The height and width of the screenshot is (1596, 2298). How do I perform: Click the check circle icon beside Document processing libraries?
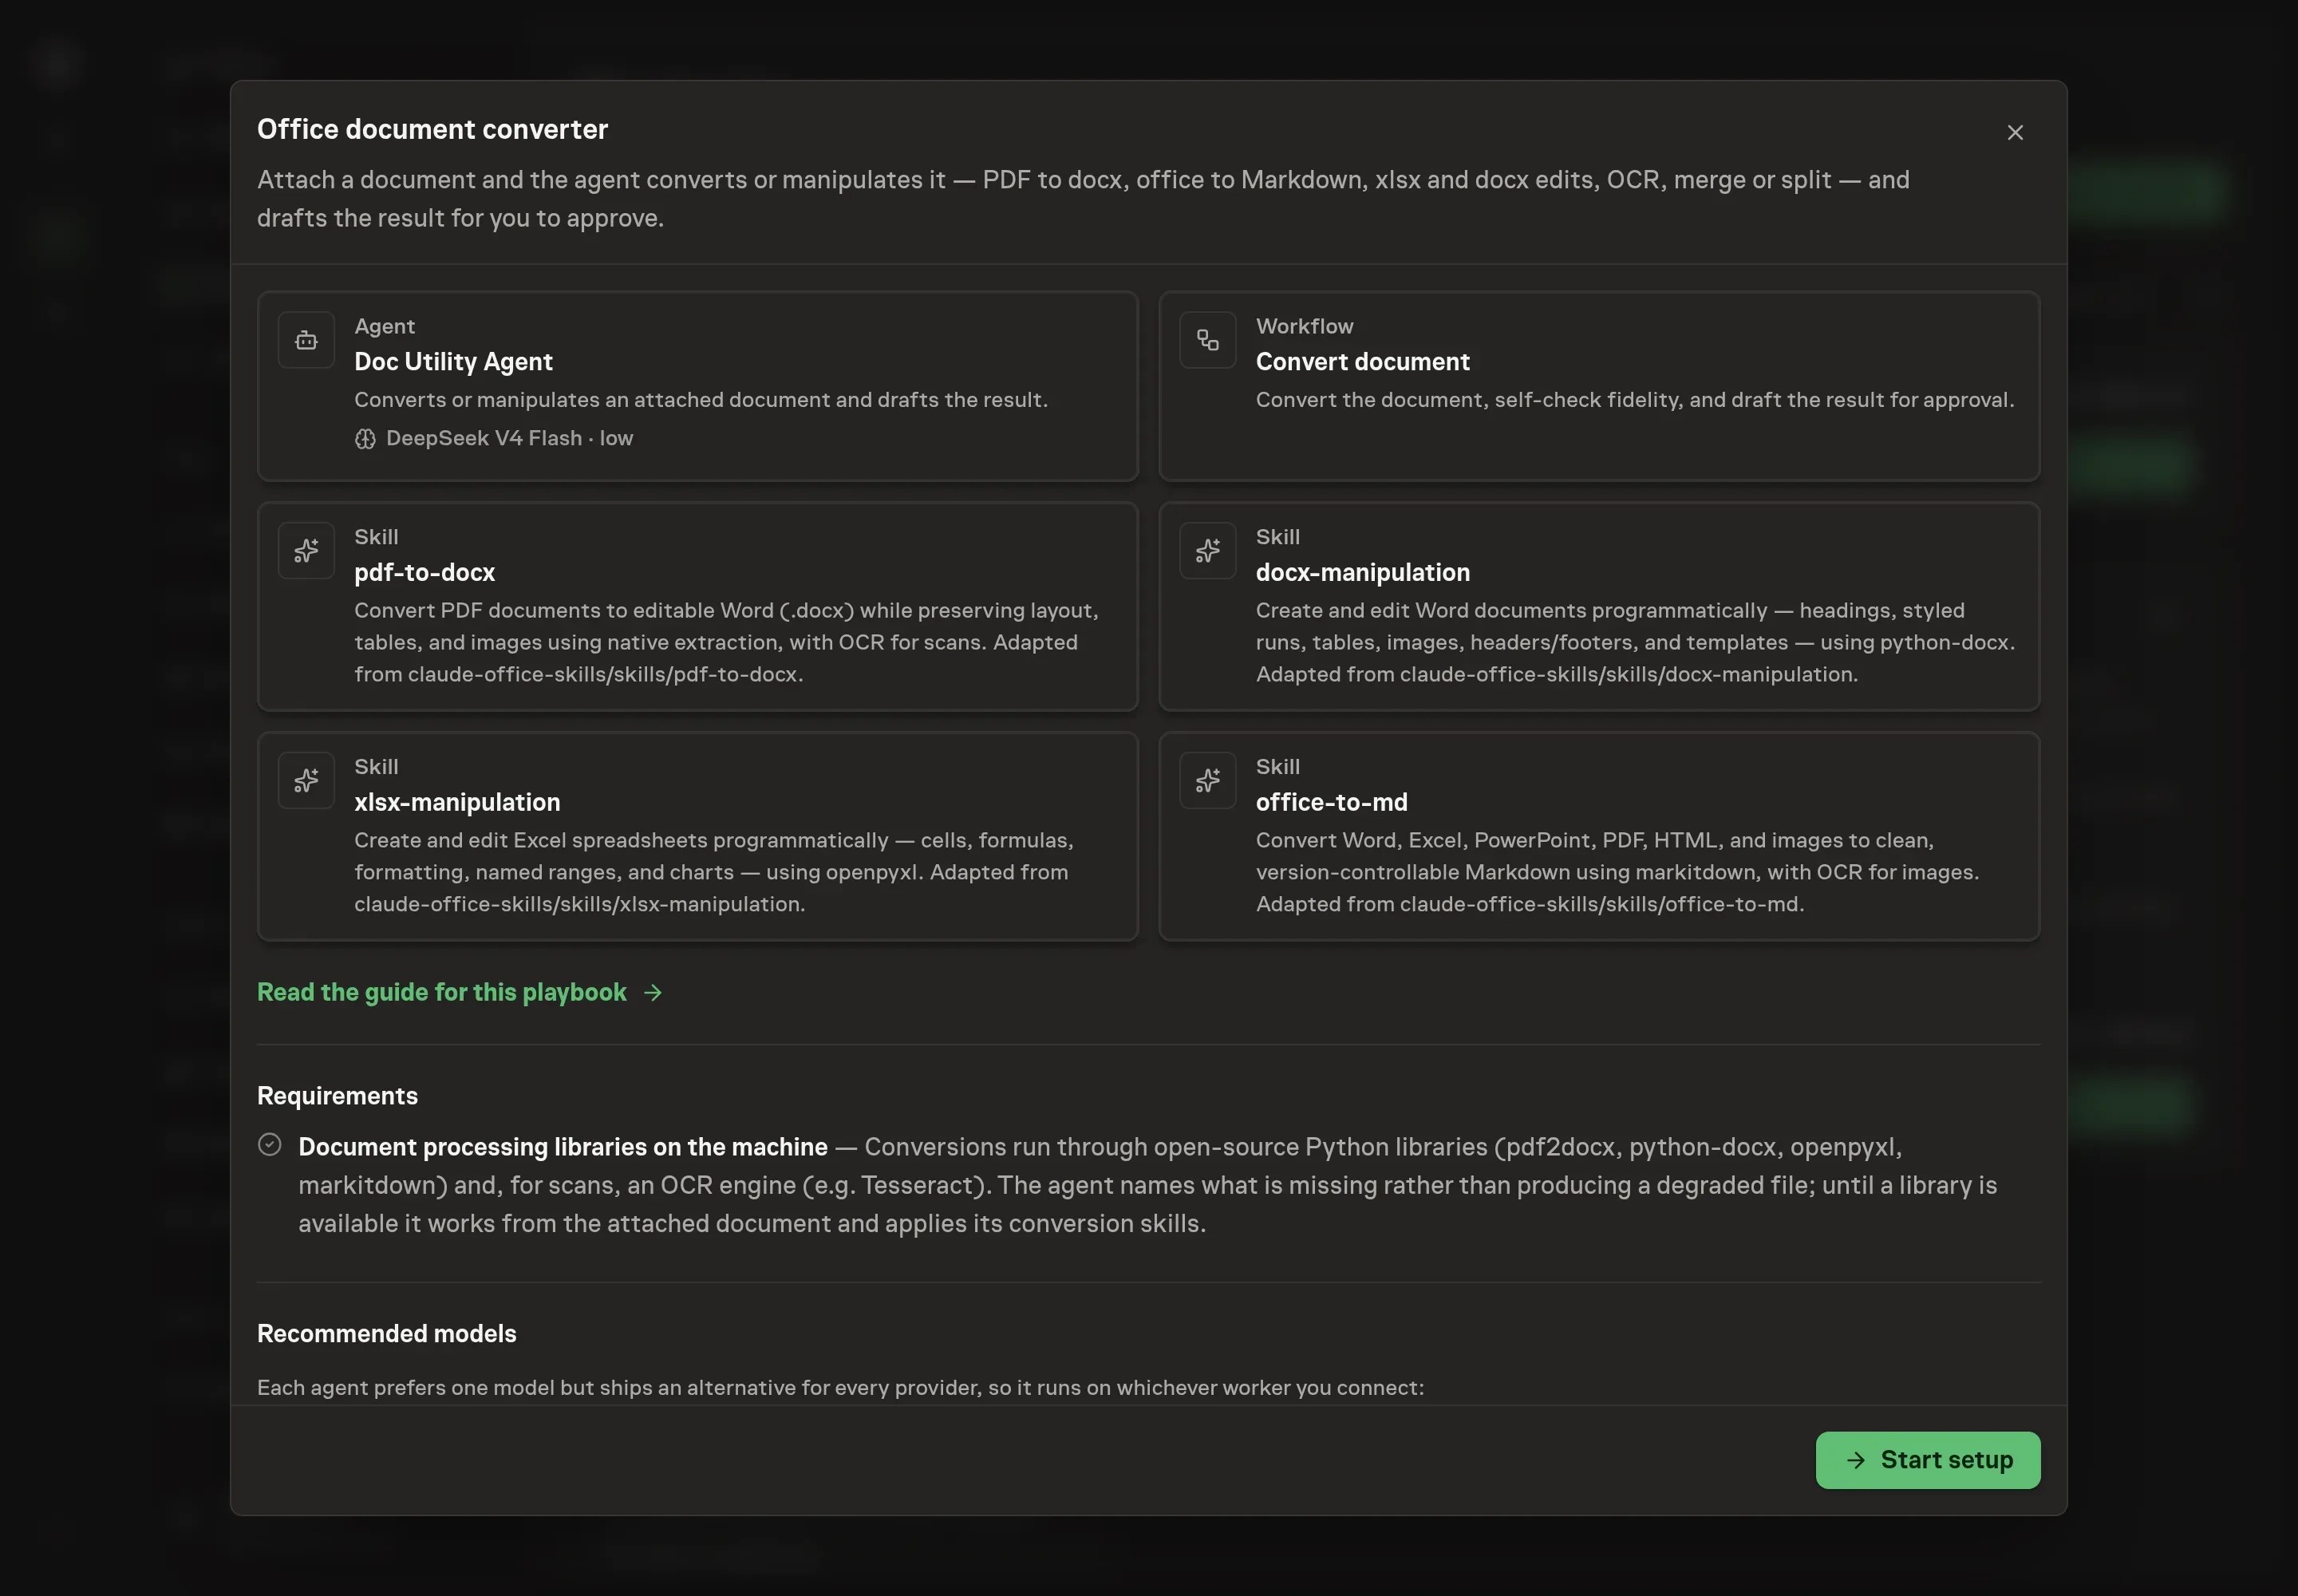coord(269,1145)
